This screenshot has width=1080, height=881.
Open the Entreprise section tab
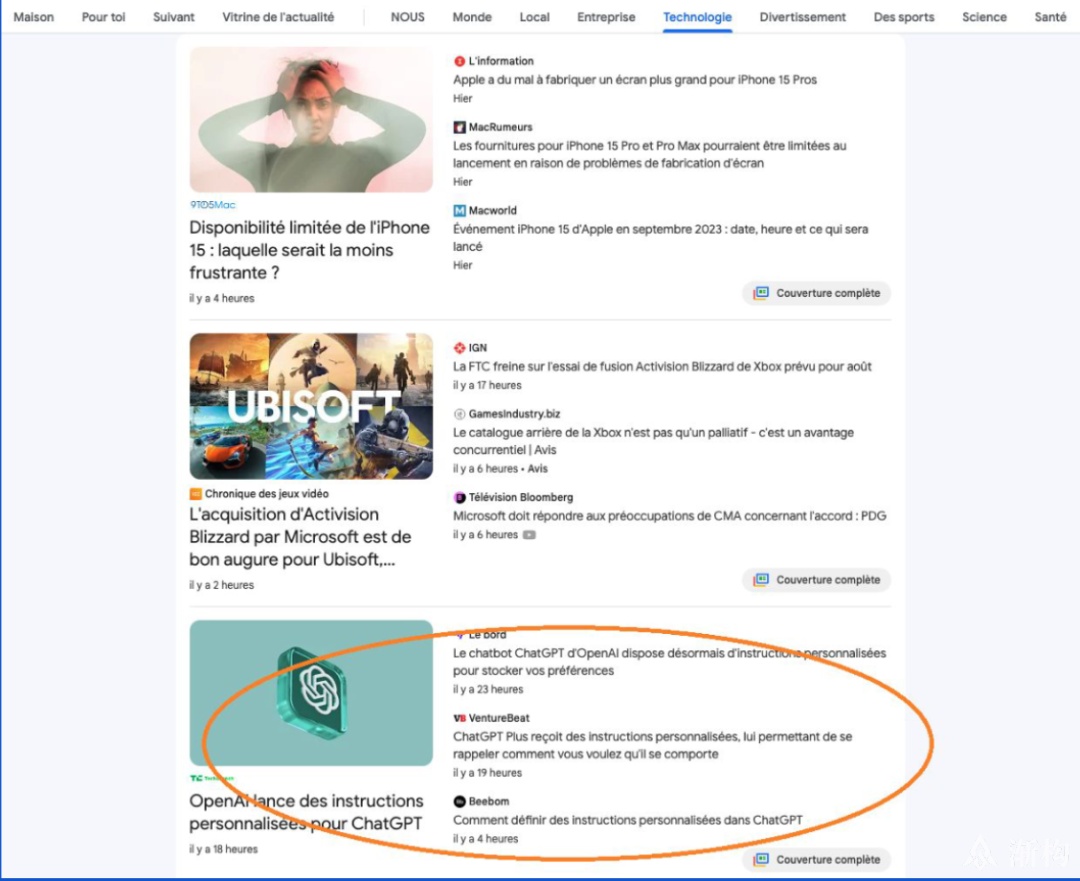[606, 17]
